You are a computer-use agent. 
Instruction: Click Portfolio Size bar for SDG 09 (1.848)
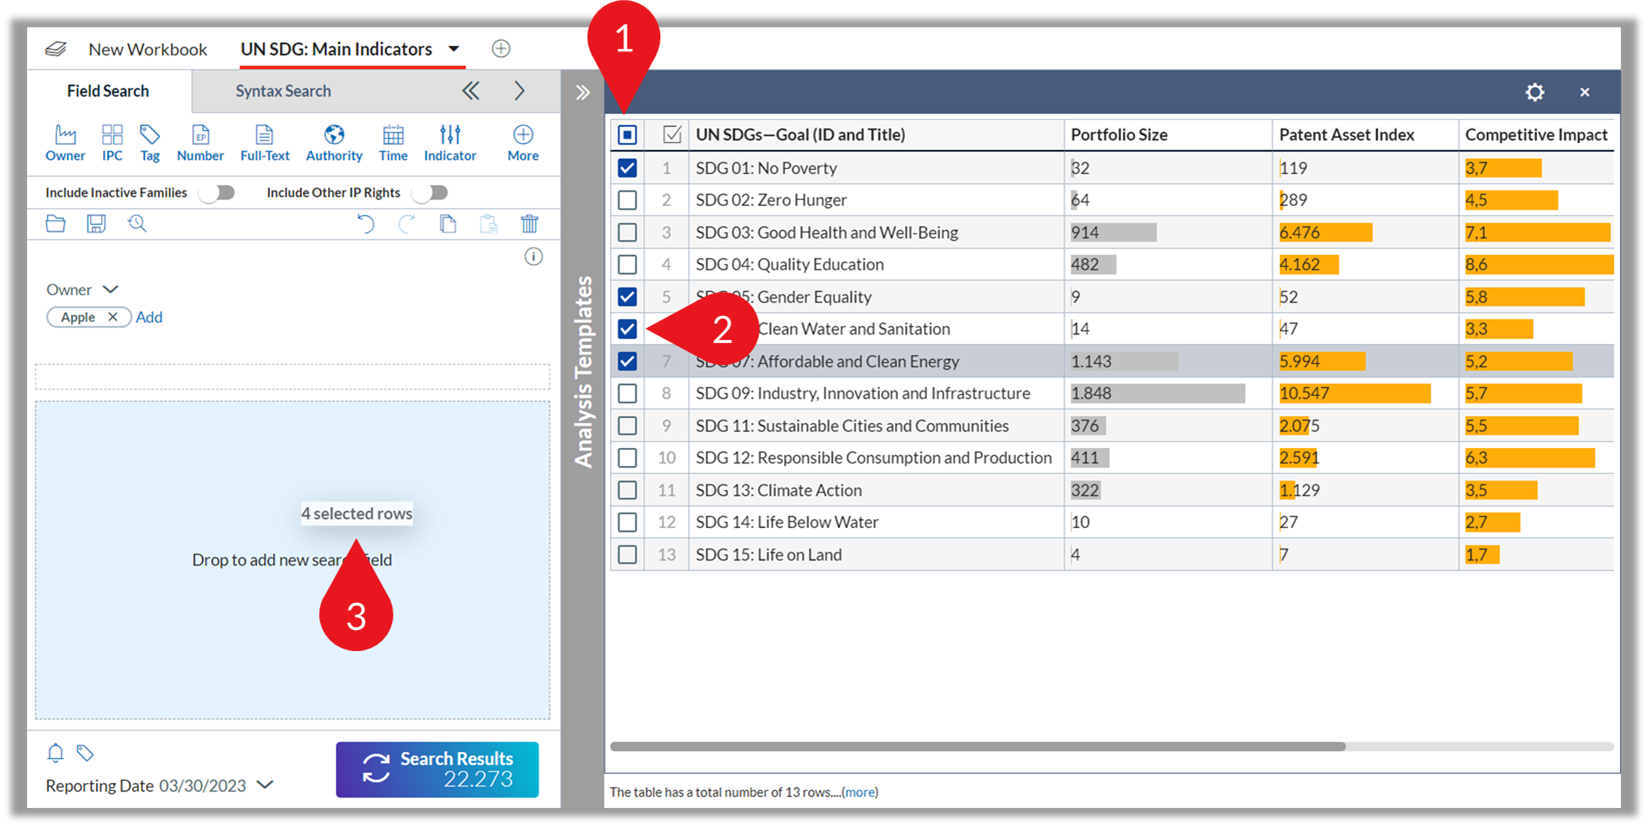click(1157, 393)
